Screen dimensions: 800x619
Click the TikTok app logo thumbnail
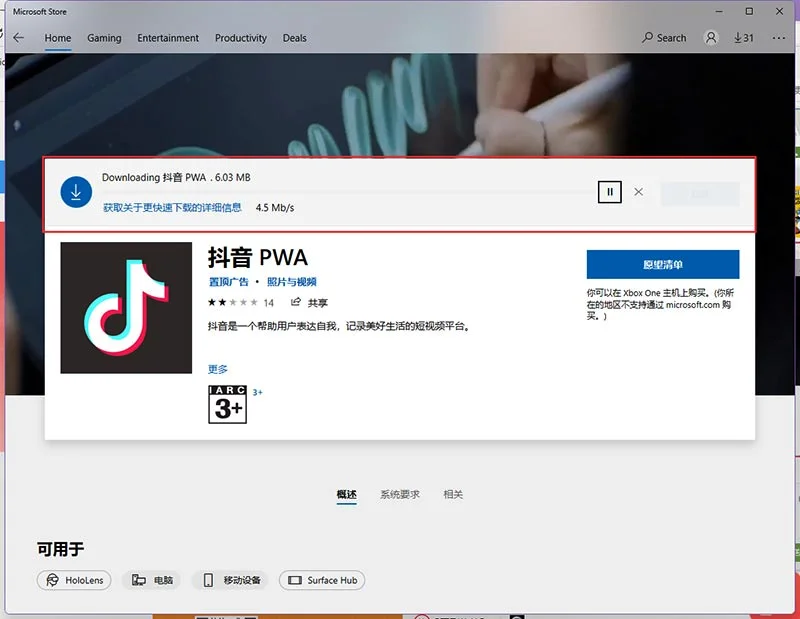(126, 308)
